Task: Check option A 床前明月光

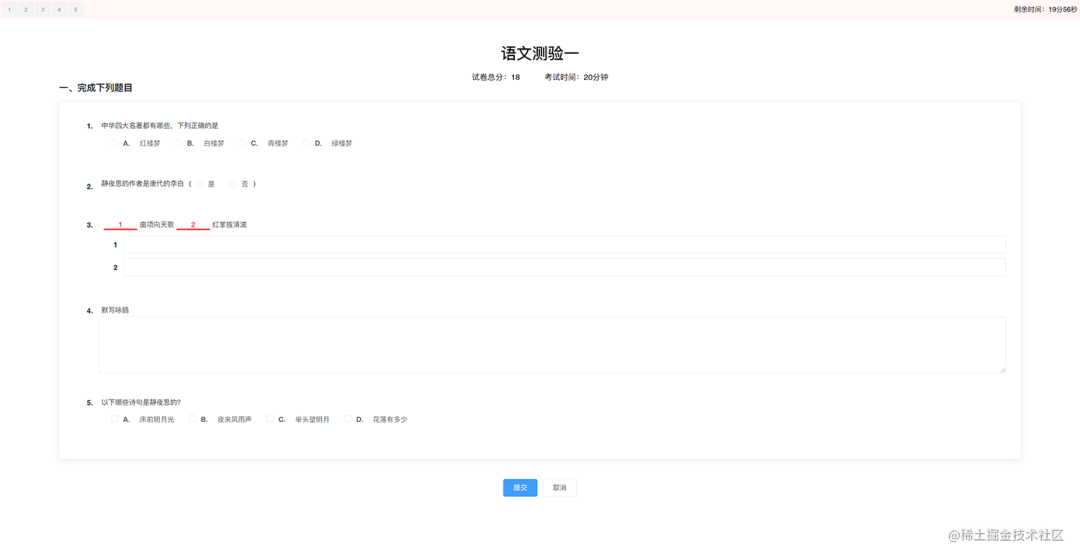Action: pyautogui.click(x=115, y=419)
